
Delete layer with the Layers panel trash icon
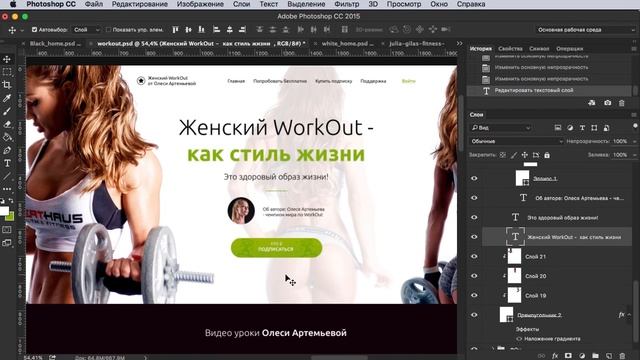point(622,356)
